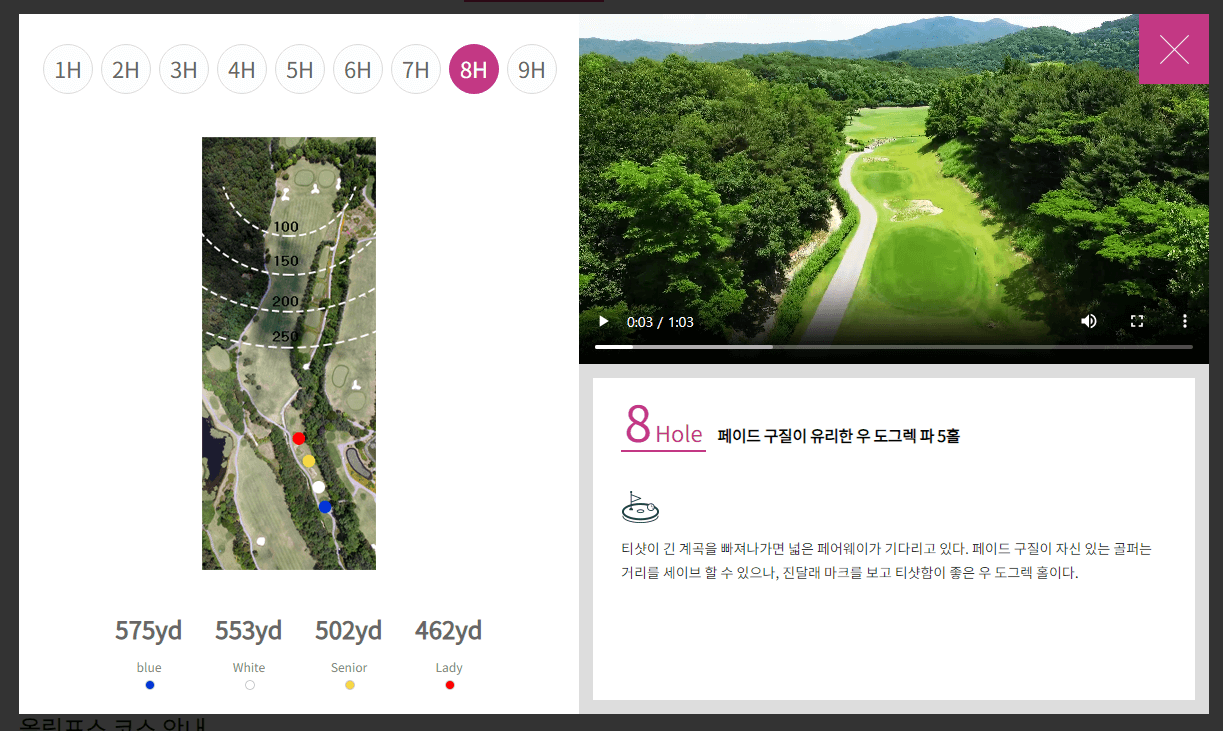The image size is (1223, 731).
Task: Select hole 3H
Action: coord(184,69)
